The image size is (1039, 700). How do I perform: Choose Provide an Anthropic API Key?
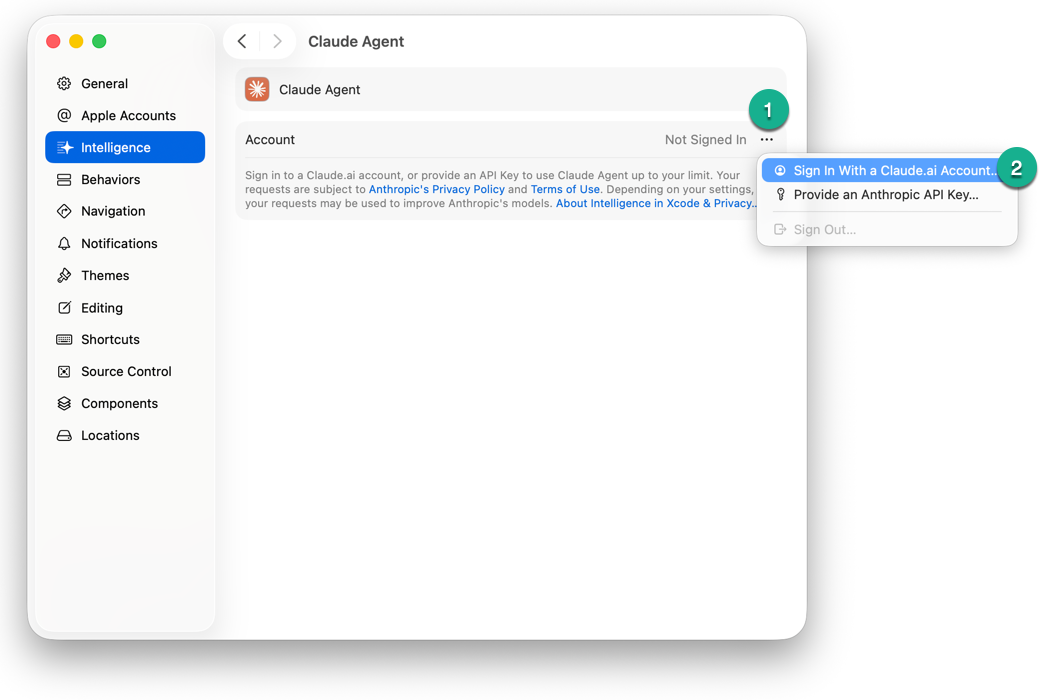885,195
